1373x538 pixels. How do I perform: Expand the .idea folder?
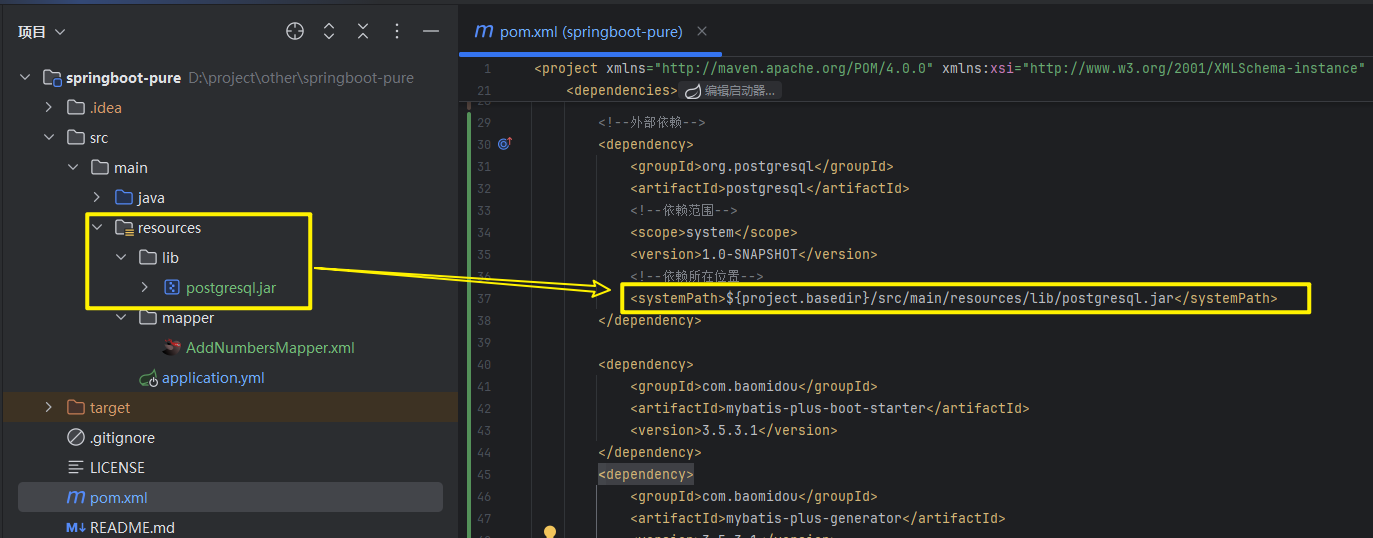[49, 108]
